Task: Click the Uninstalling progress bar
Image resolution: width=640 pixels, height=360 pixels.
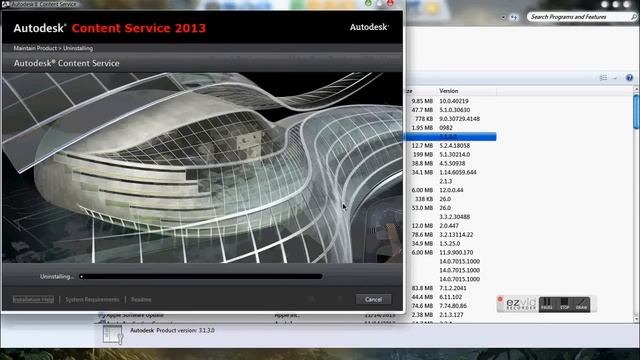Action: click(201, 276)
